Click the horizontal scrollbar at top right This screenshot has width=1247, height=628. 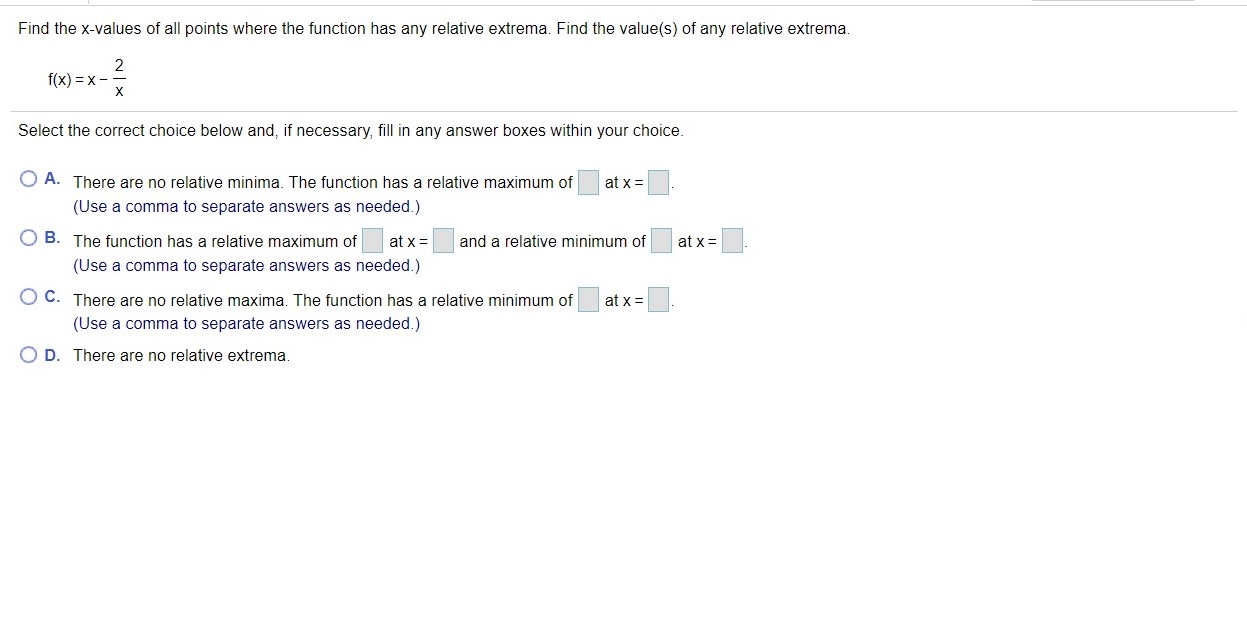pyautogui.click(x=1112, y=2)
